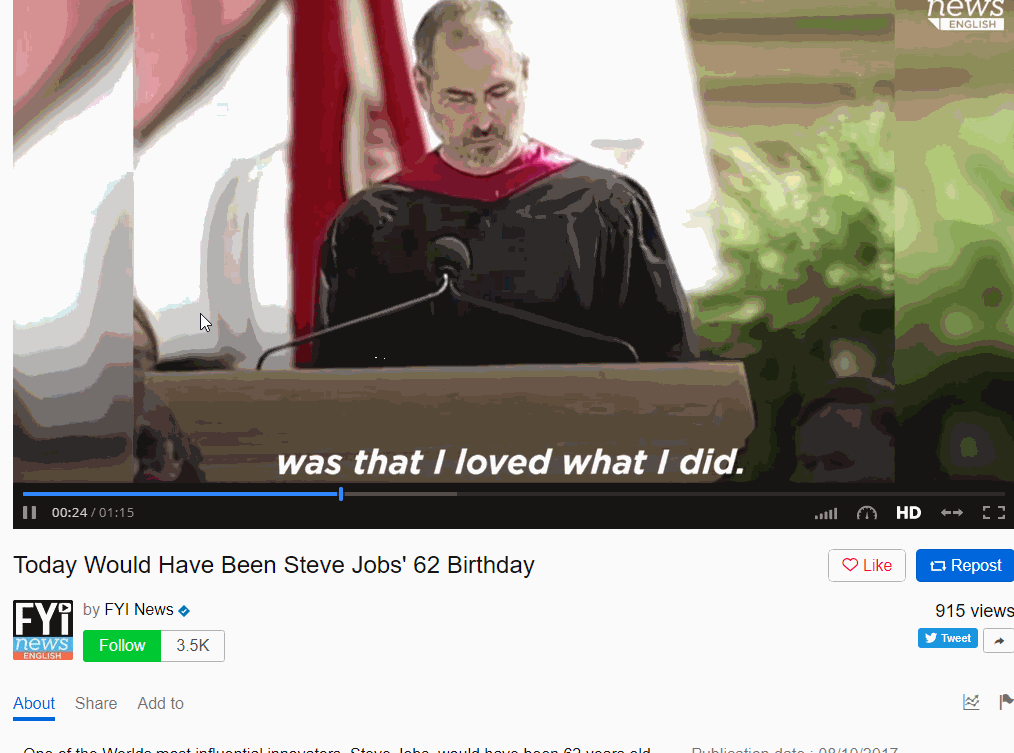Image resolution: width=1014 pixels, height=753 pixels.
Task: Open the 3.5K followers count
Action: [193, 646]
